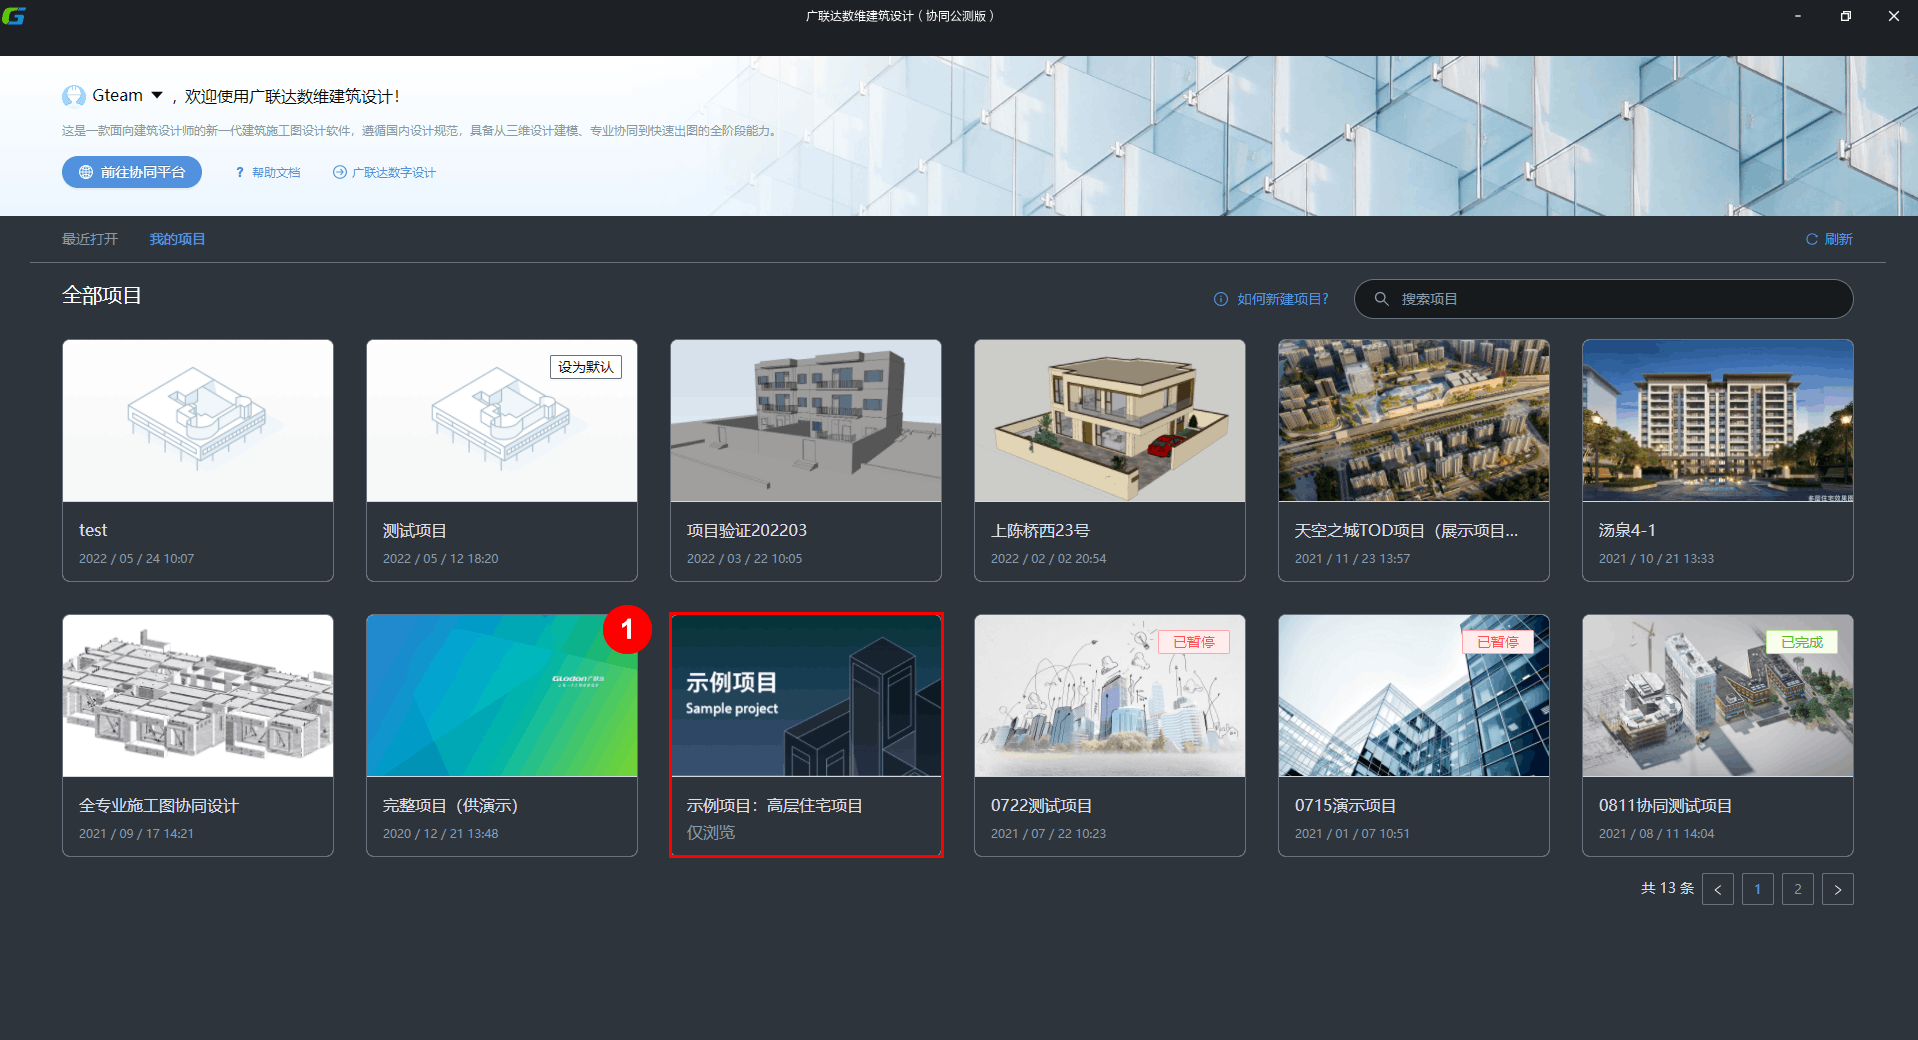Open the 完整项目 (供演示) project thumbnail
Image resolution: width=1918 pixels, height=1040 pixels.
(502, 696)
